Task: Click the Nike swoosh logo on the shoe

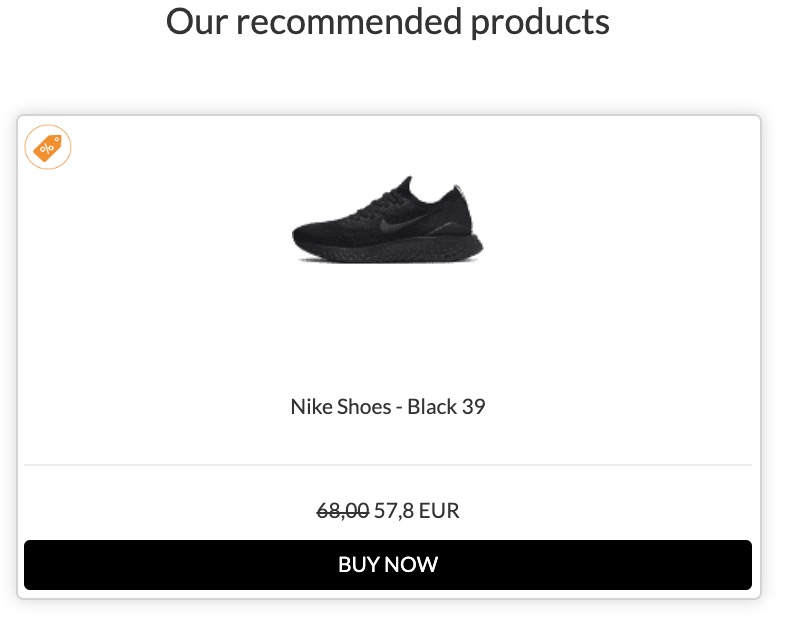Action: (x=390, y=227)
